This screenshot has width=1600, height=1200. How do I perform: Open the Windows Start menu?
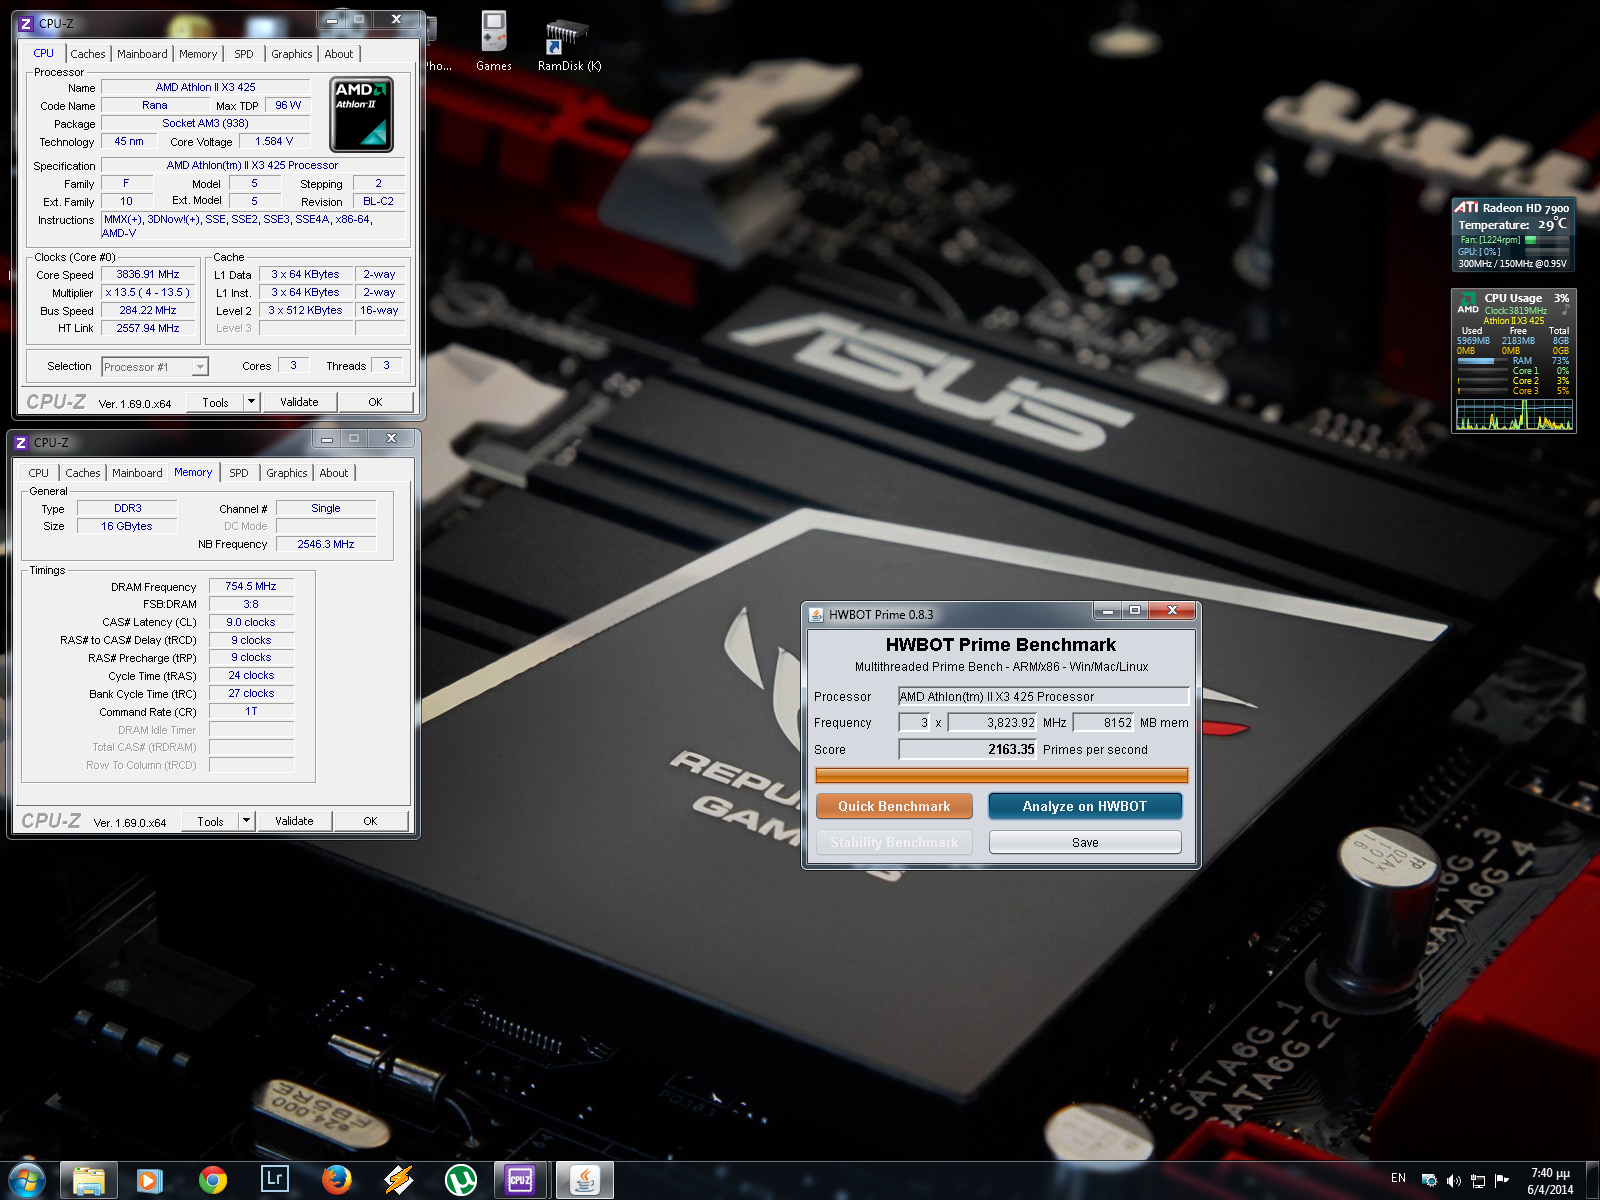click(x=26, y=1181)
